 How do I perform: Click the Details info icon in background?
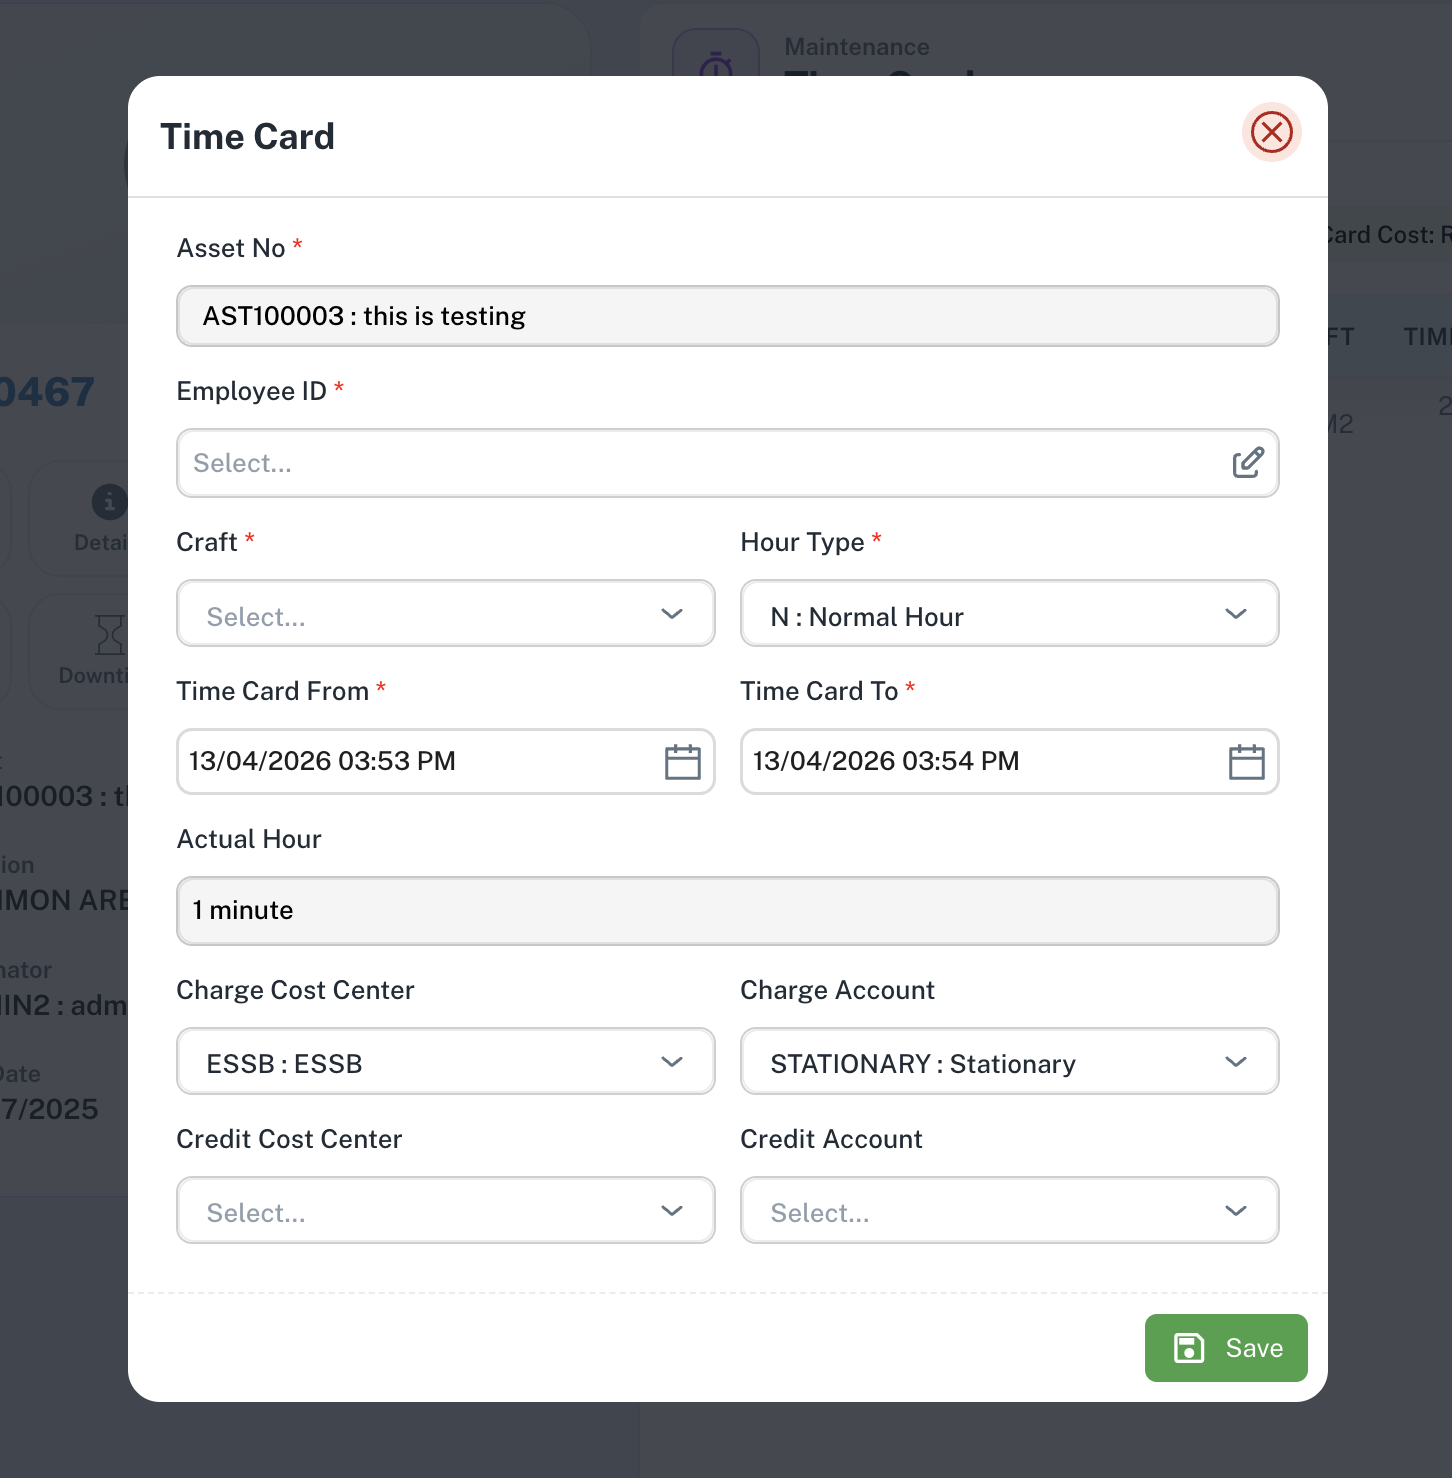point(109,502)
